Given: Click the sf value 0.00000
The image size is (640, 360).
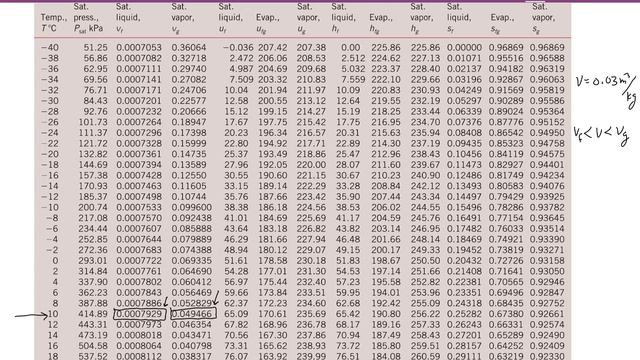Looking at the screenshot, I should tap(464, 48).
